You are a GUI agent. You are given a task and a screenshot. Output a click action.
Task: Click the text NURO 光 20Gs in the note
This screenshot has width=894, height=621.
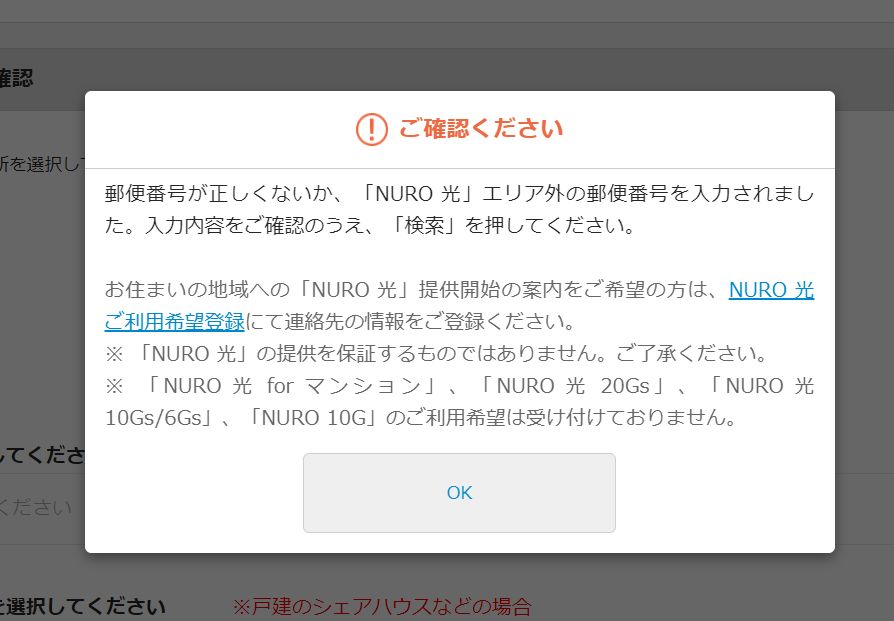[x=573, y=385]
